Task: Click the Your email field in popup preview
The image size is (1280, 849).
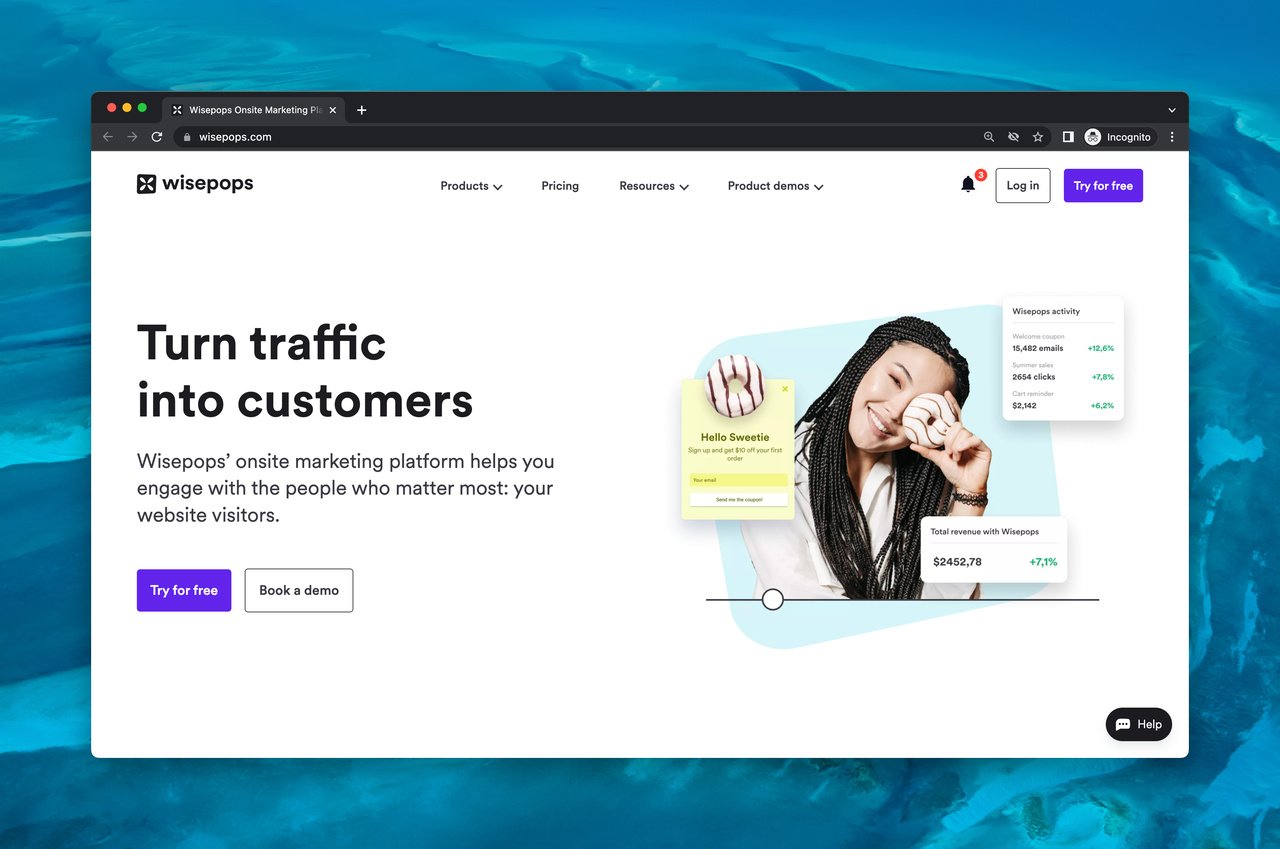Action: click(739, 480)
